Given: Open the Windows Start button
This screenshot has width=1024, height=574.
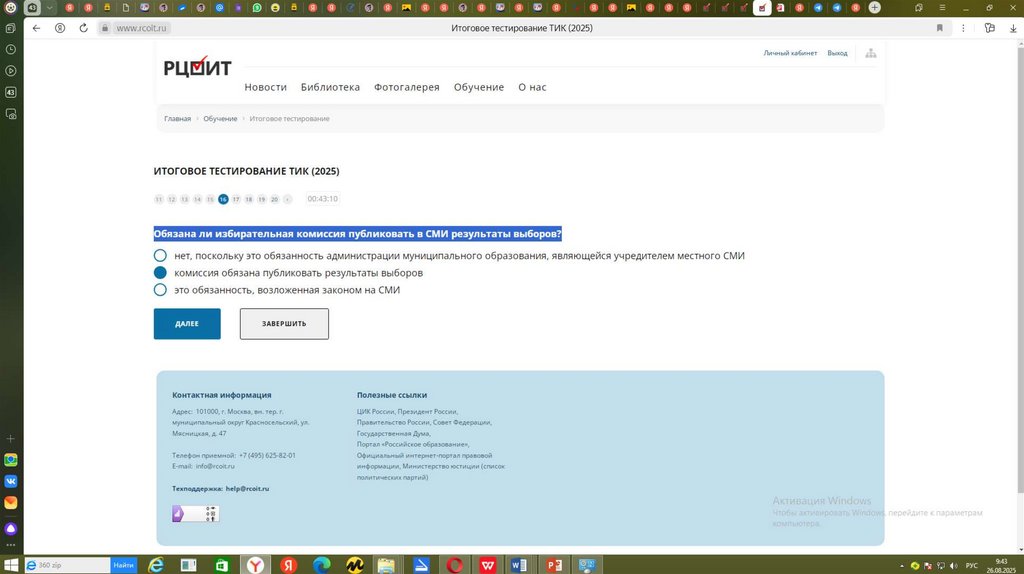Looking at the screenshot, I should click(x=11, y=565).
